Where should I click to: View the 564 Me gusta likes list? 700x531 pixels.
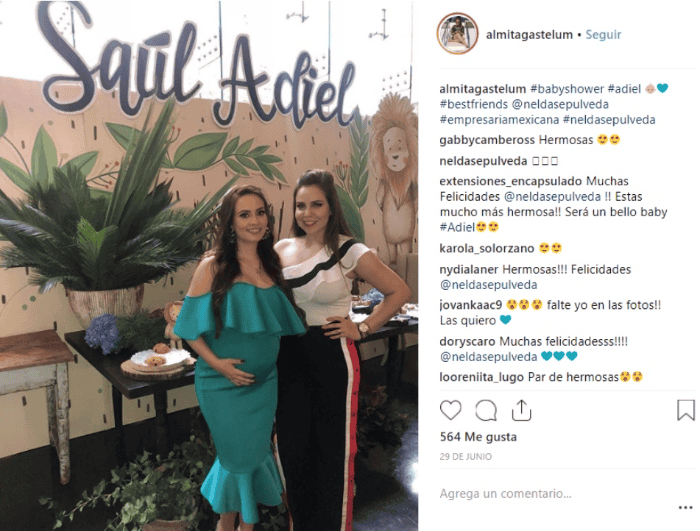point(478,436)
